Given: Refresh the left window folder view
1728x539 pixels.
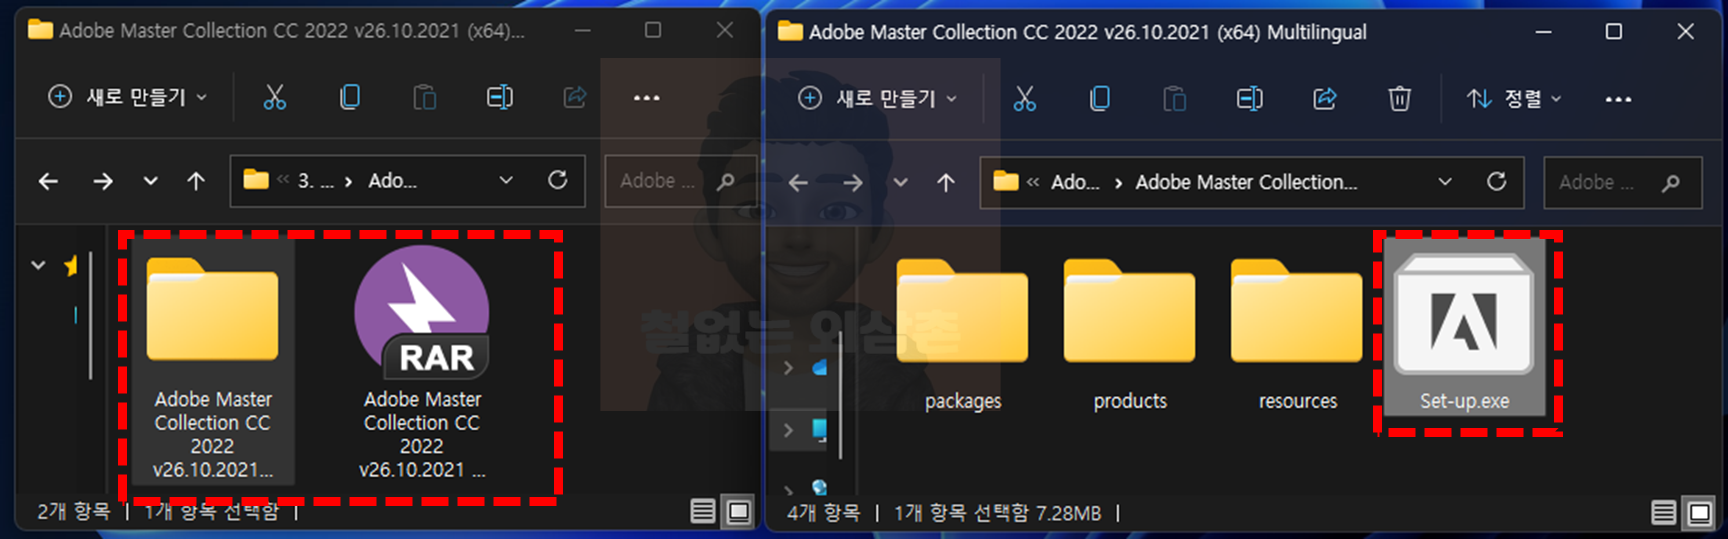Looking at the screenshot, I should point(557,180).
